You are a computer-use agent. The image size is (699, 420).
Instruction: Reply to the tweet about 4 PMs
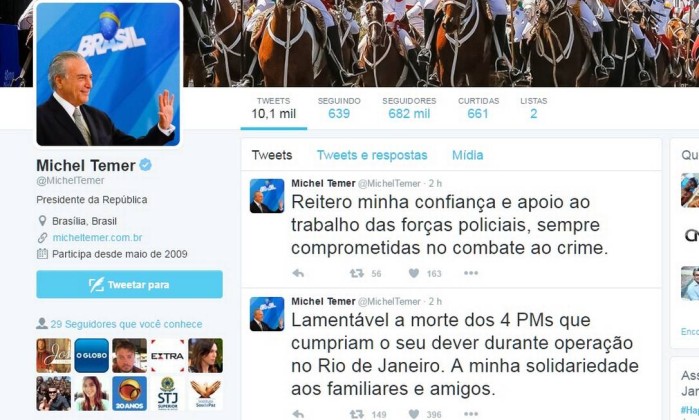[x=298, y=414]
